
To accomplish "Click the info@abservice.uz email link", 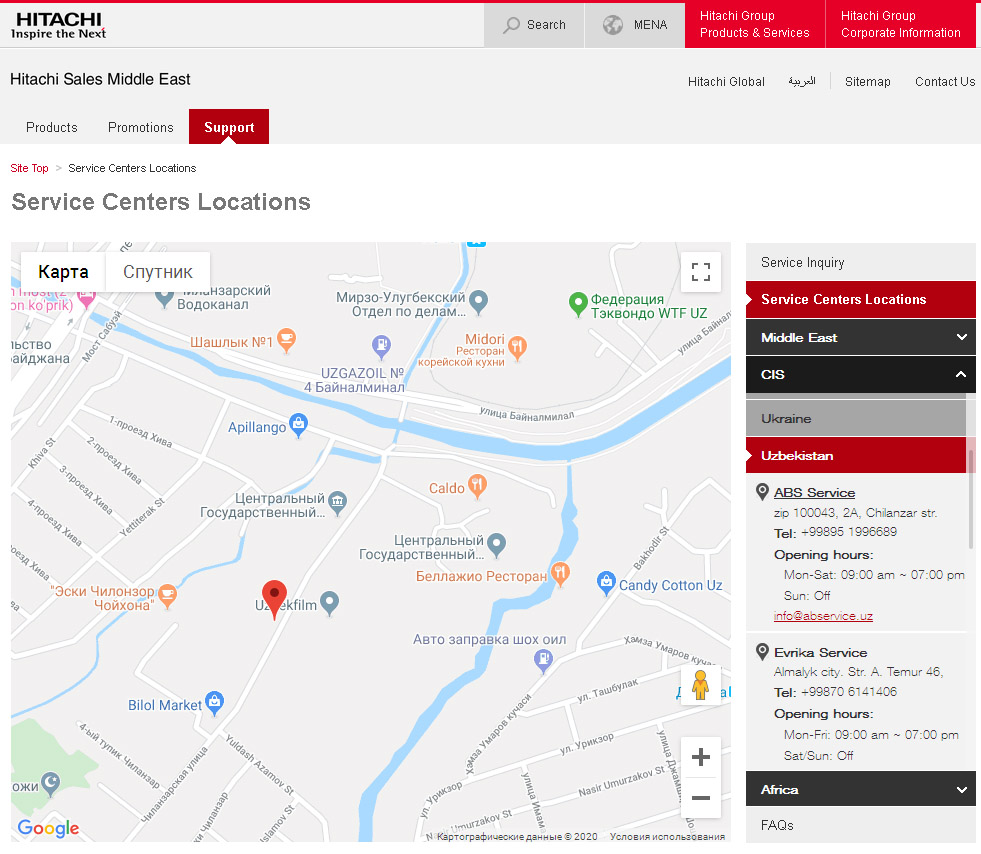I will [x=823, y=616].
